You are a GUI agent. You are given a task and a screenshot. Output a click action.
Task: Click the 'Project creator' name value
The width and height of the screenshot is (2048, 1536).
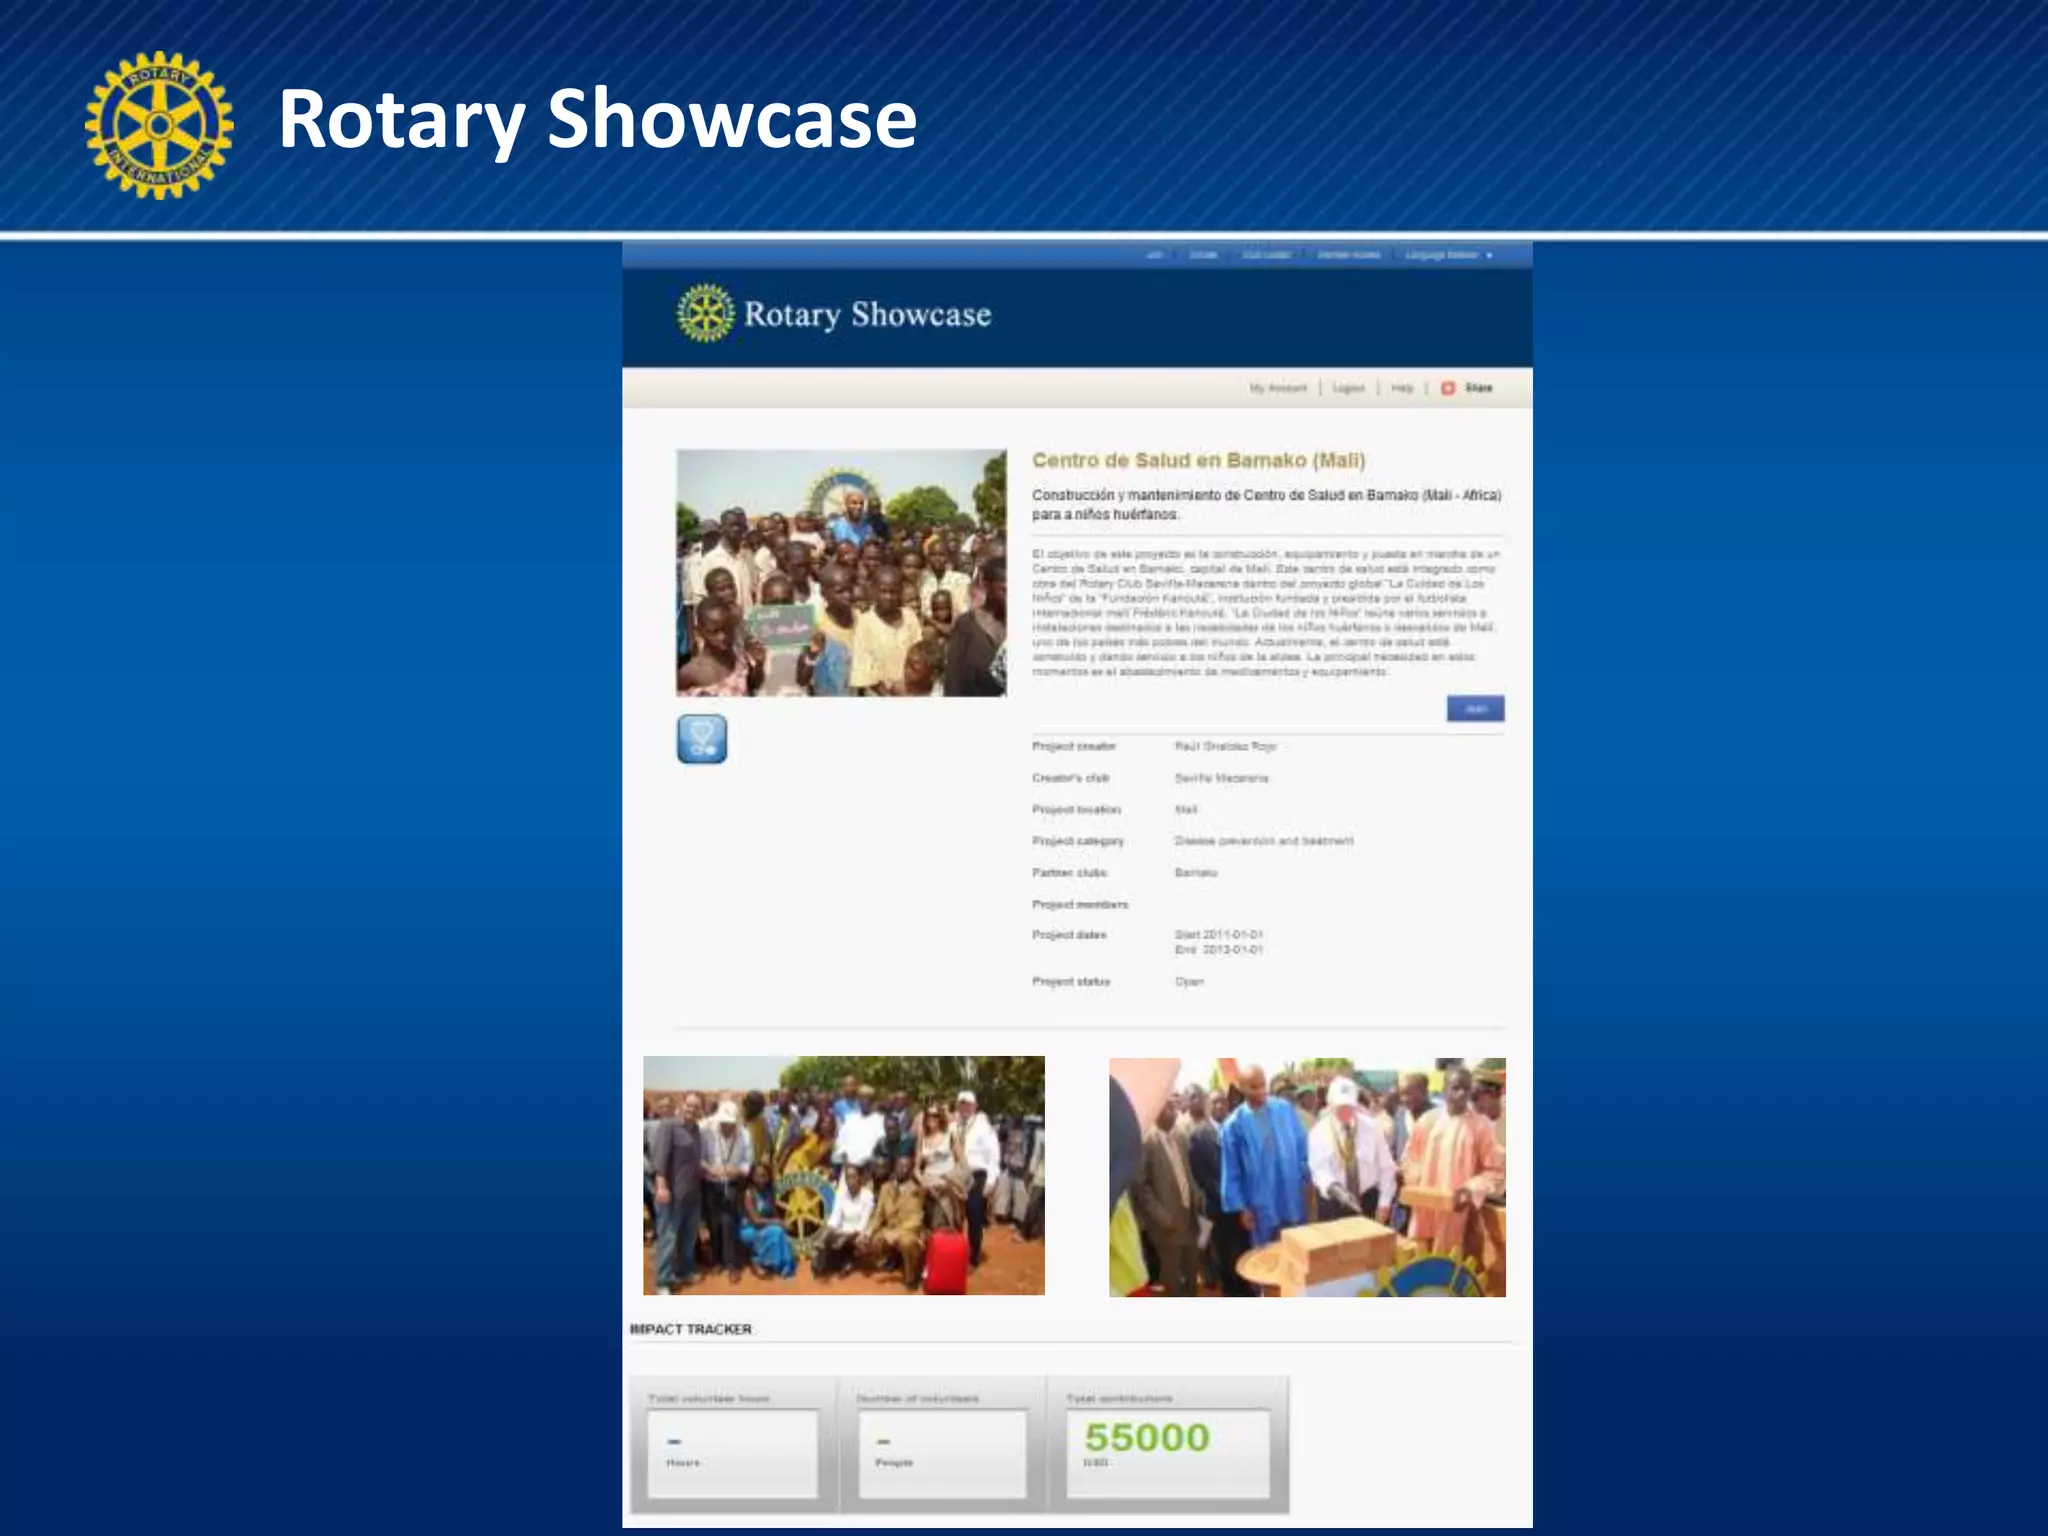click(1225, 746)
